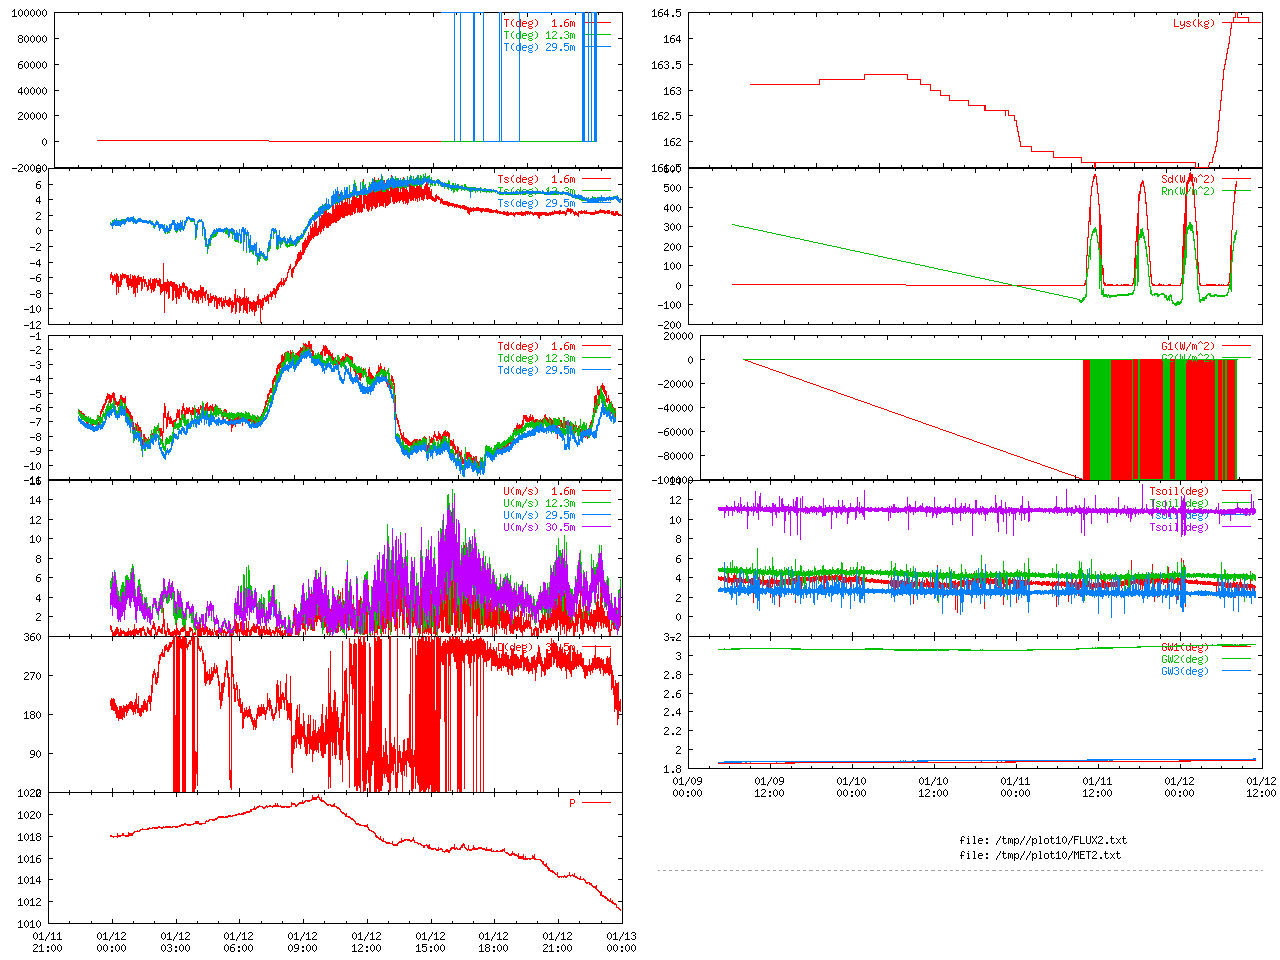Click the 270 wind direction axis value
Viewport: 1280px width, 960px height.
pyautogui.click(x=33, y=676)
